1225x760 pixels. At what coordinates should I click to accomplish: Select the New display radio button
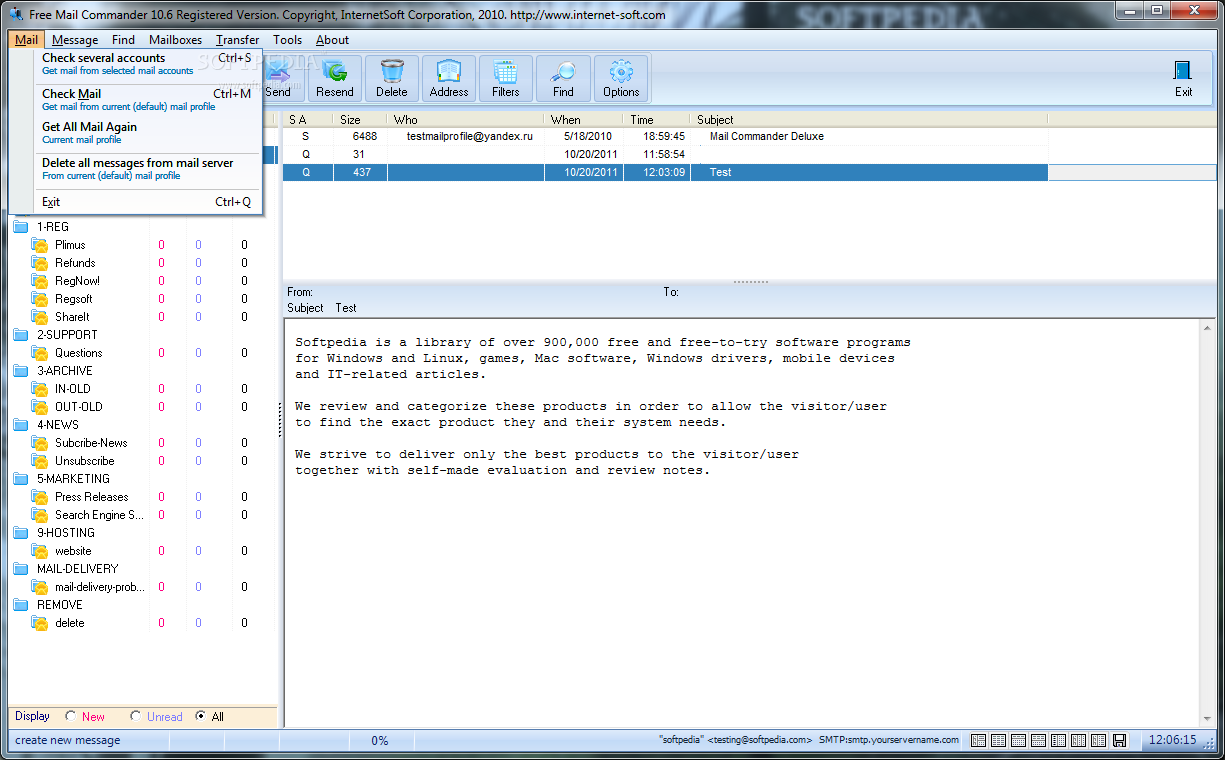(x=71, y=716)
